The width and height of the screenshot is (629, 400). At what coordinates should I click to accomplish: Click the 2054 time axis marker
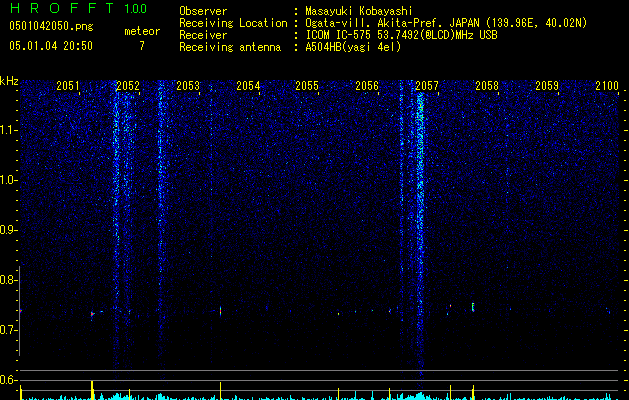pos(248,86)
